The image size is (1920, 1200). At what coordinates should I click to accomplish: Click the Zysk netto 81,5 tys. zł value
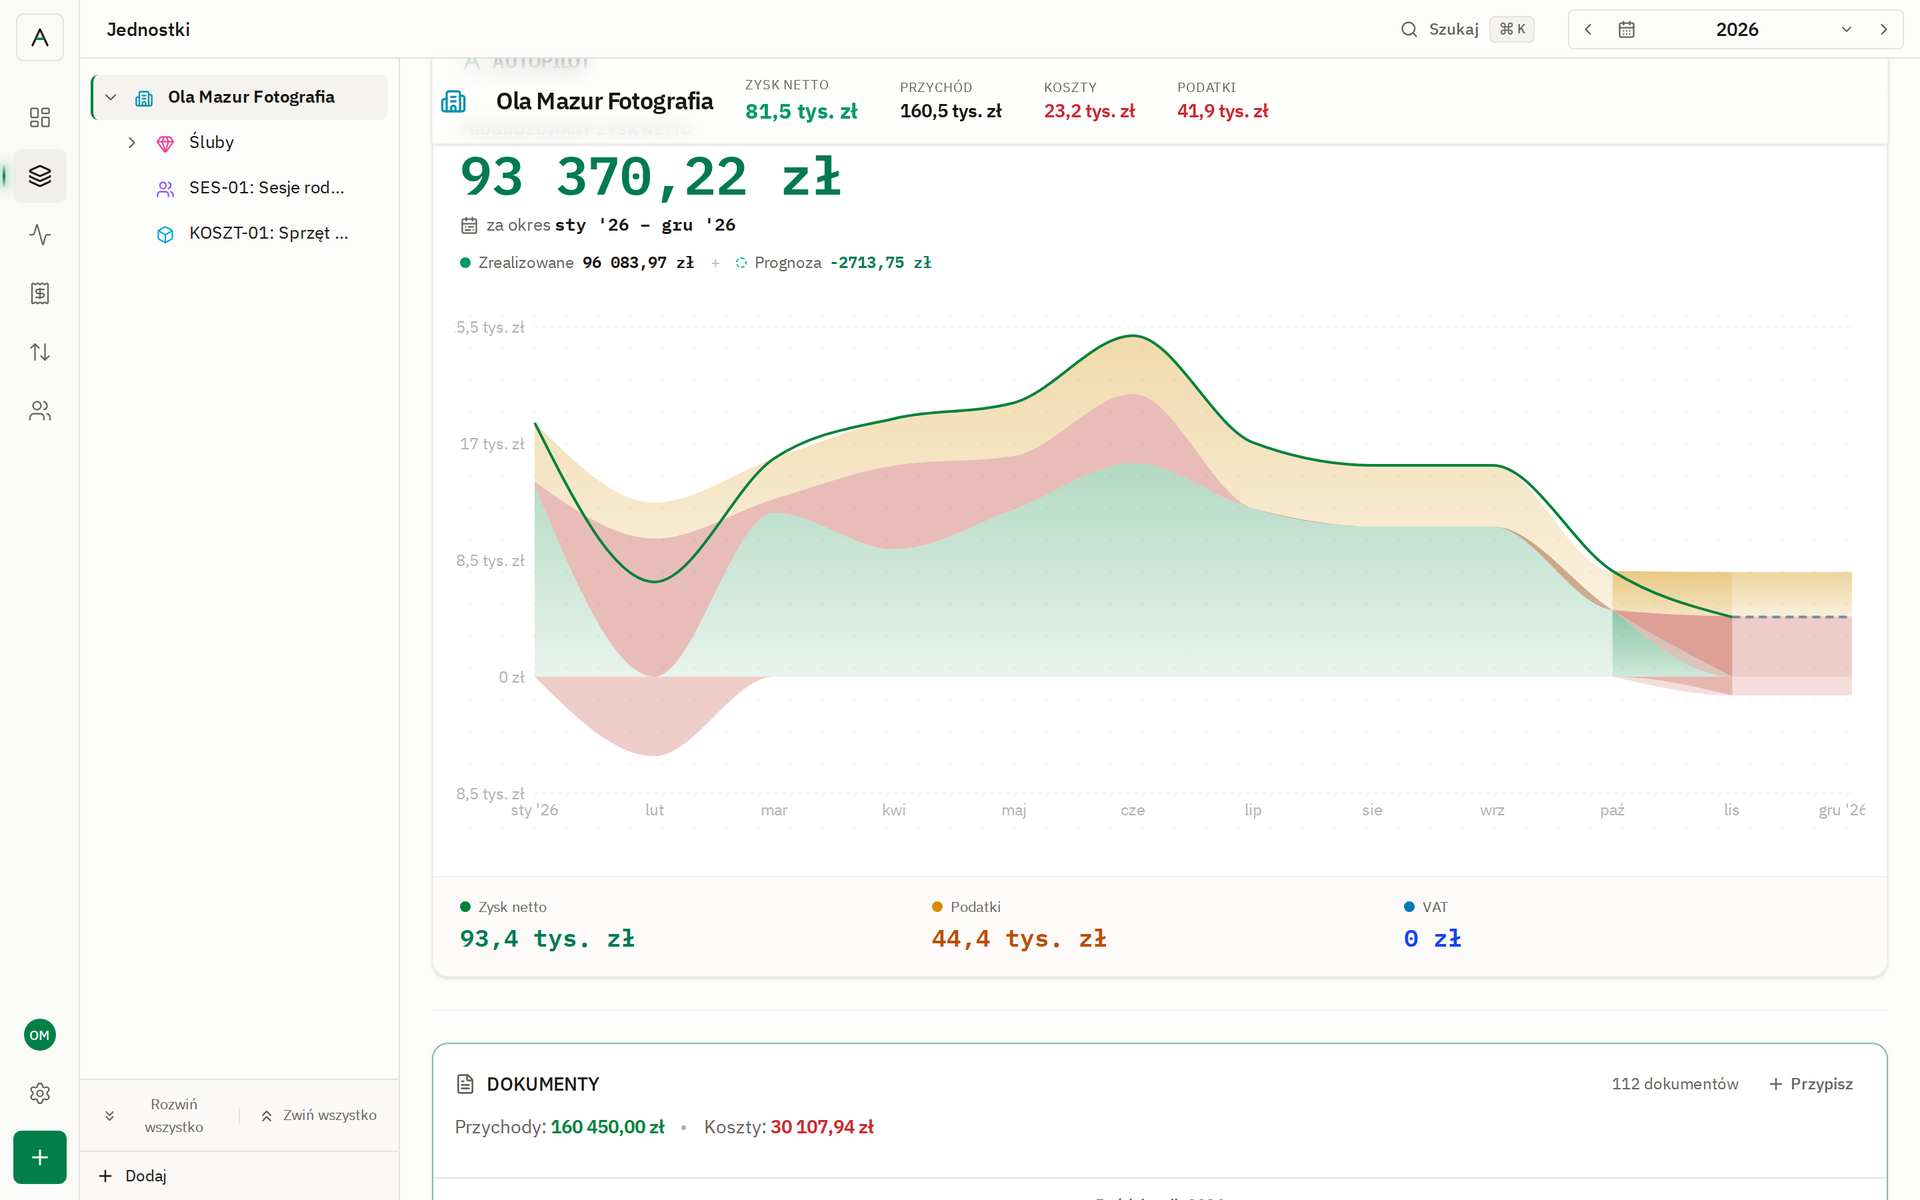[x=801, y=112]
